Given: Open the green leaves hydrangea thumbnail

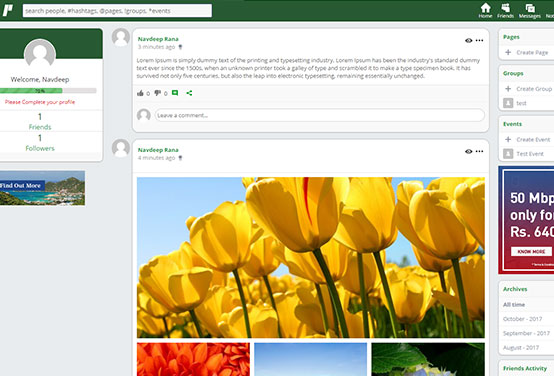Looking at the screenshot, I should (x=428, y=359).
